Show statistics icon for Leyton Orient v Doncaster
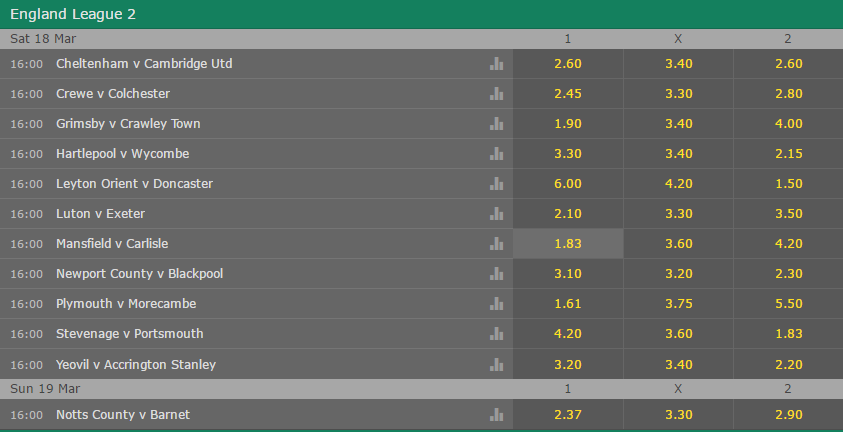843x432 pixels. (496, 184)
